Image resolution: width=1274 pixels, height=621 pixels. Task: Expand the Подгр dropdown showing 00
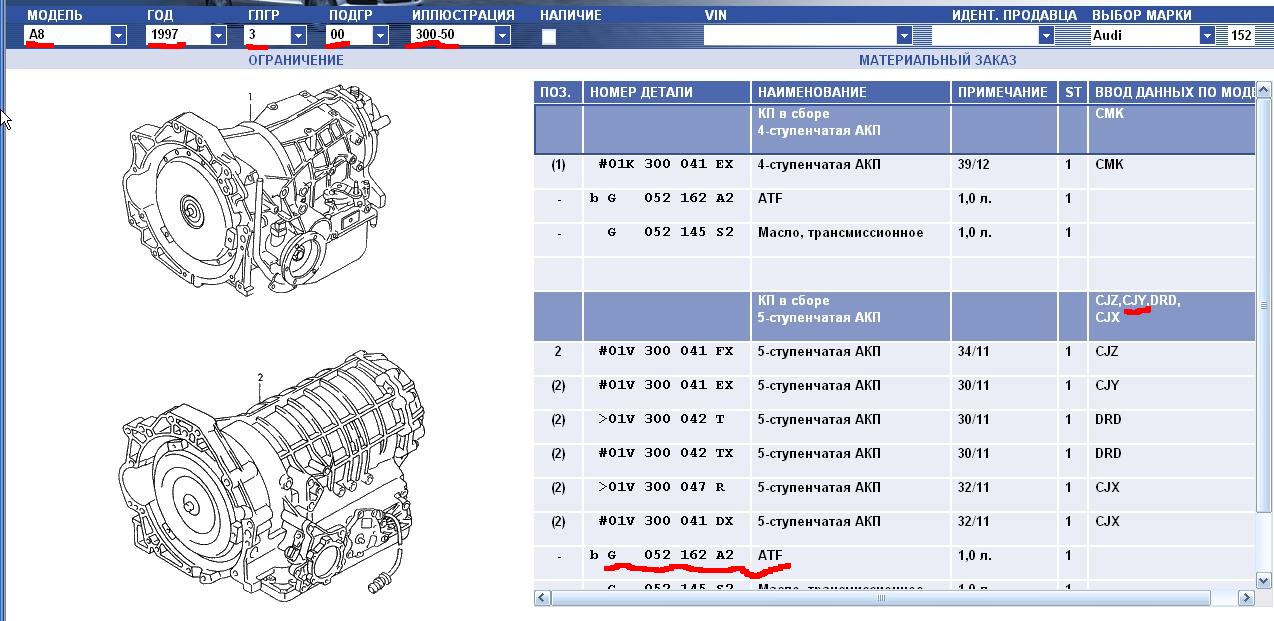pyautogui.click(x=380, y=35)
